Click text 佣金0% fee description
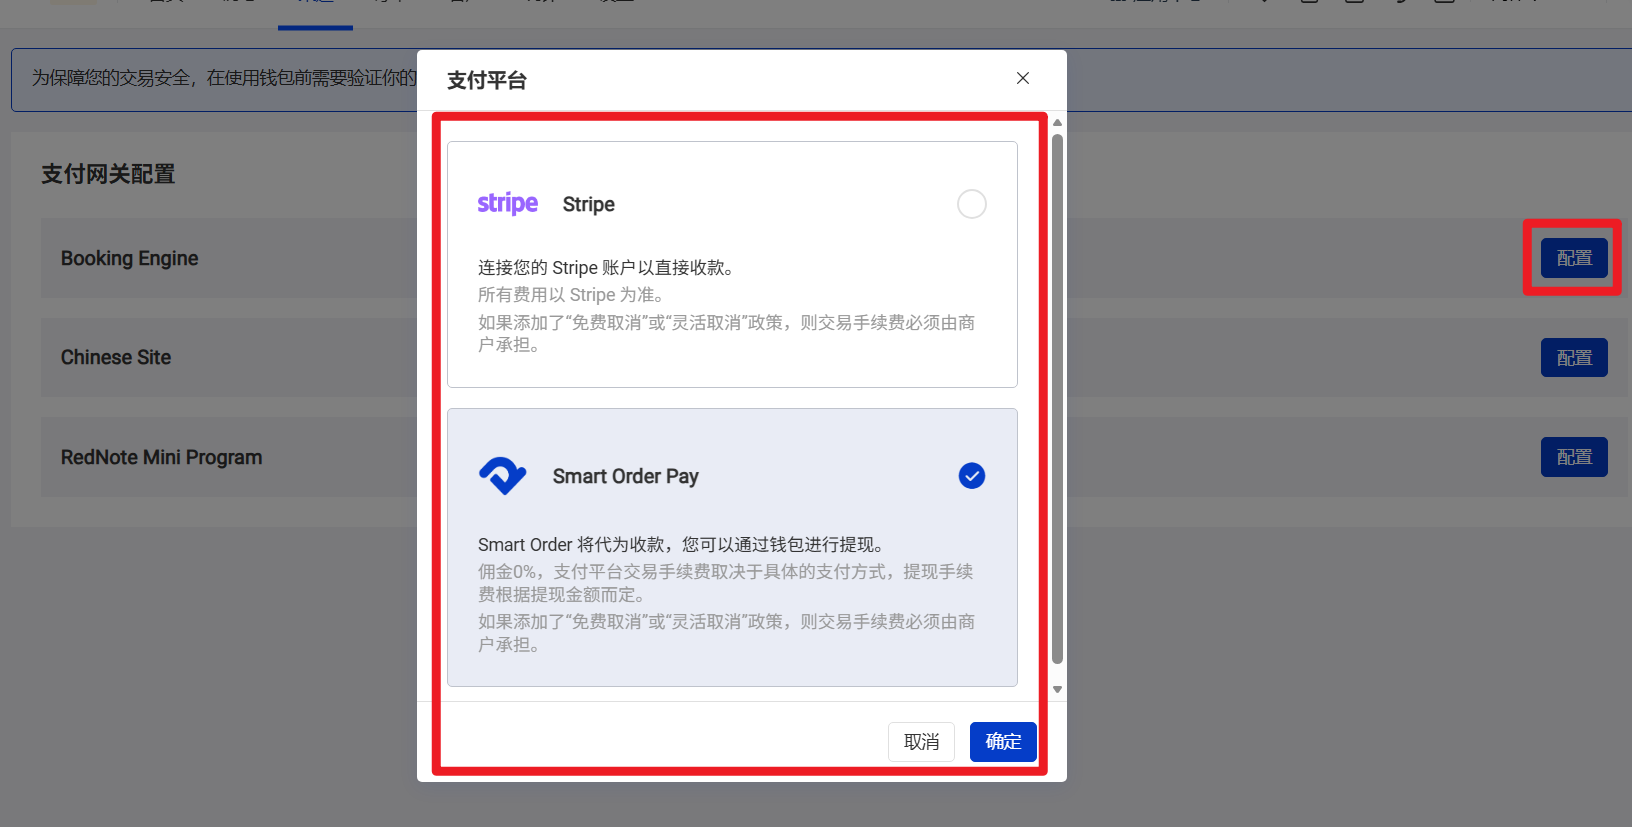The image size is (1632, 827). pyautogui.click(x=726, y=583)
